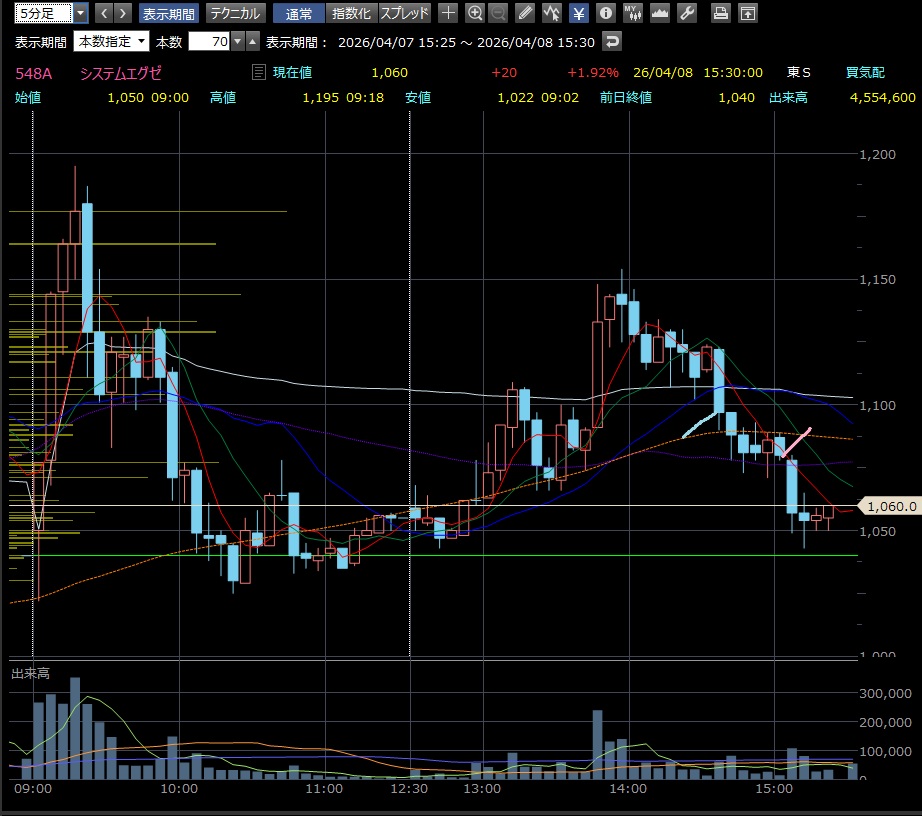Image resolution: width=922 pixels, height=816 pixels.
Task: Open the wrench settings icon
Action: point(686,13)
